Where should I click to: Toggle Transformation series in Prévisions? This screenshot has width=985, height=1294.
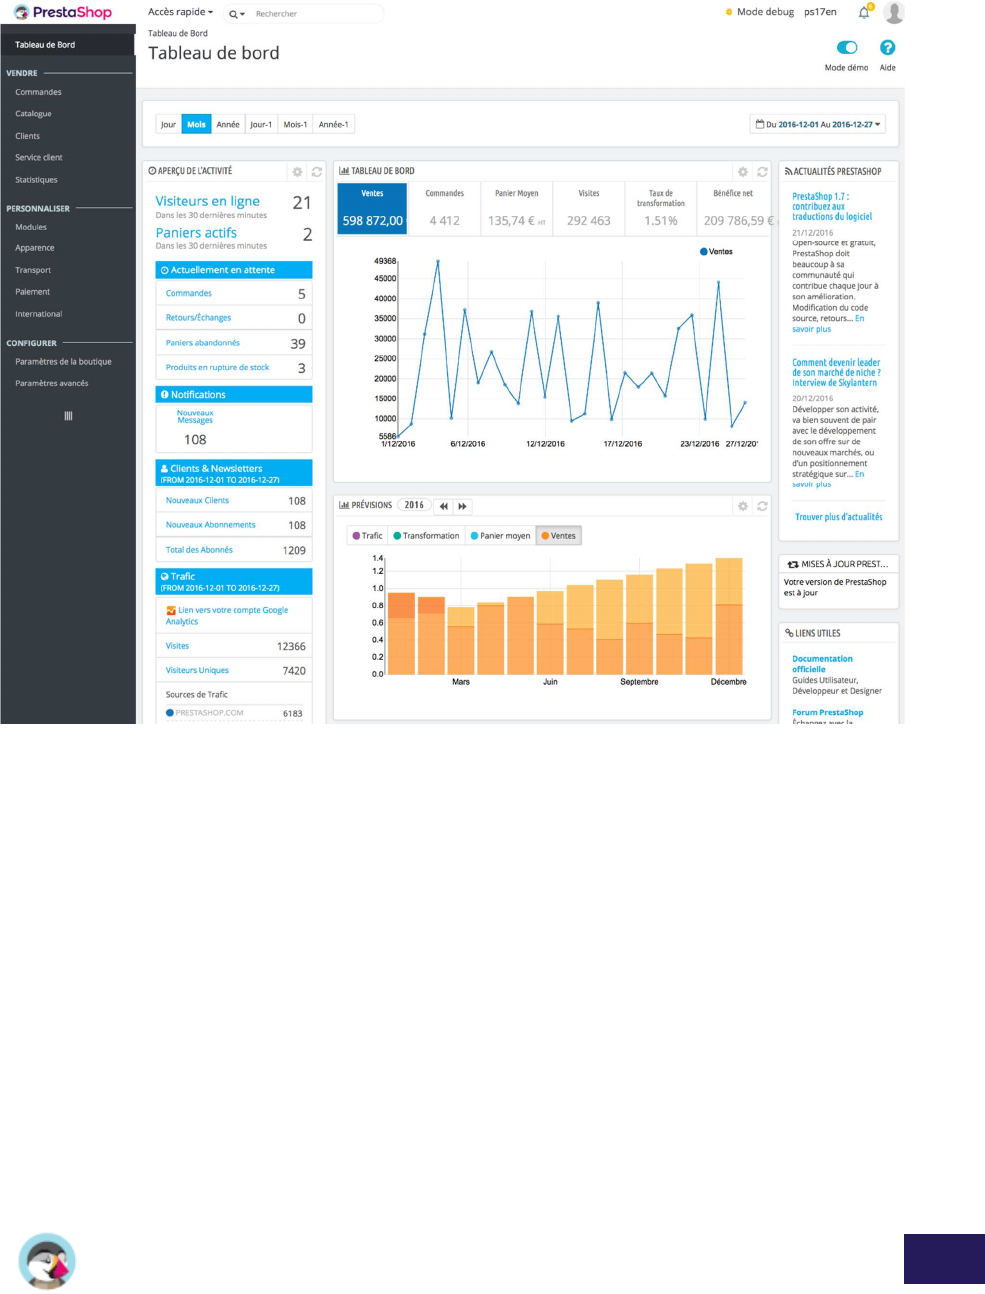(x=426, y=536)
